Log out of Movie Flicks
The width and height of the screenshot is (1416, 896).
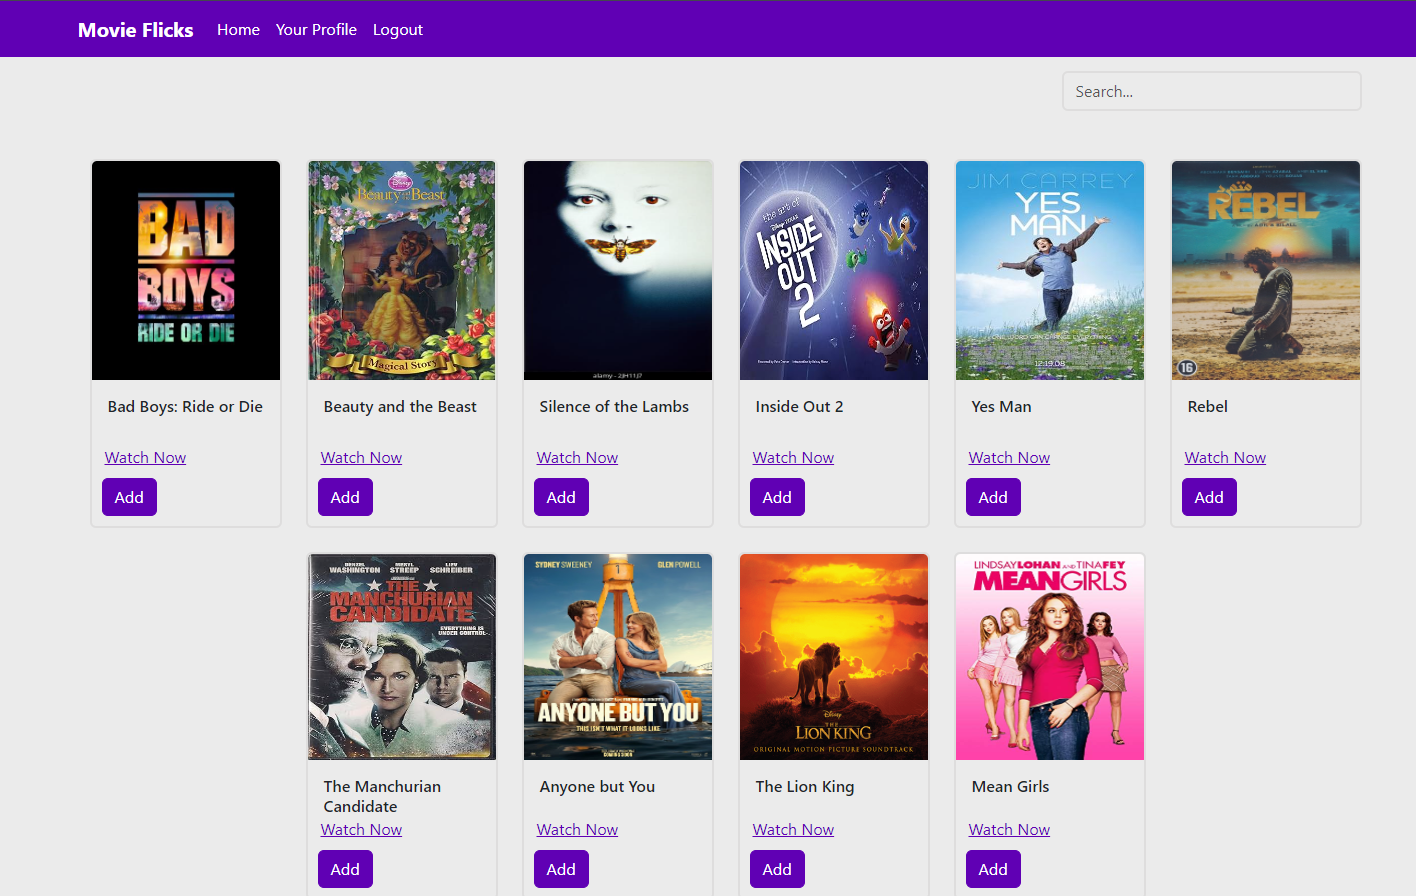tap(397, 29)
